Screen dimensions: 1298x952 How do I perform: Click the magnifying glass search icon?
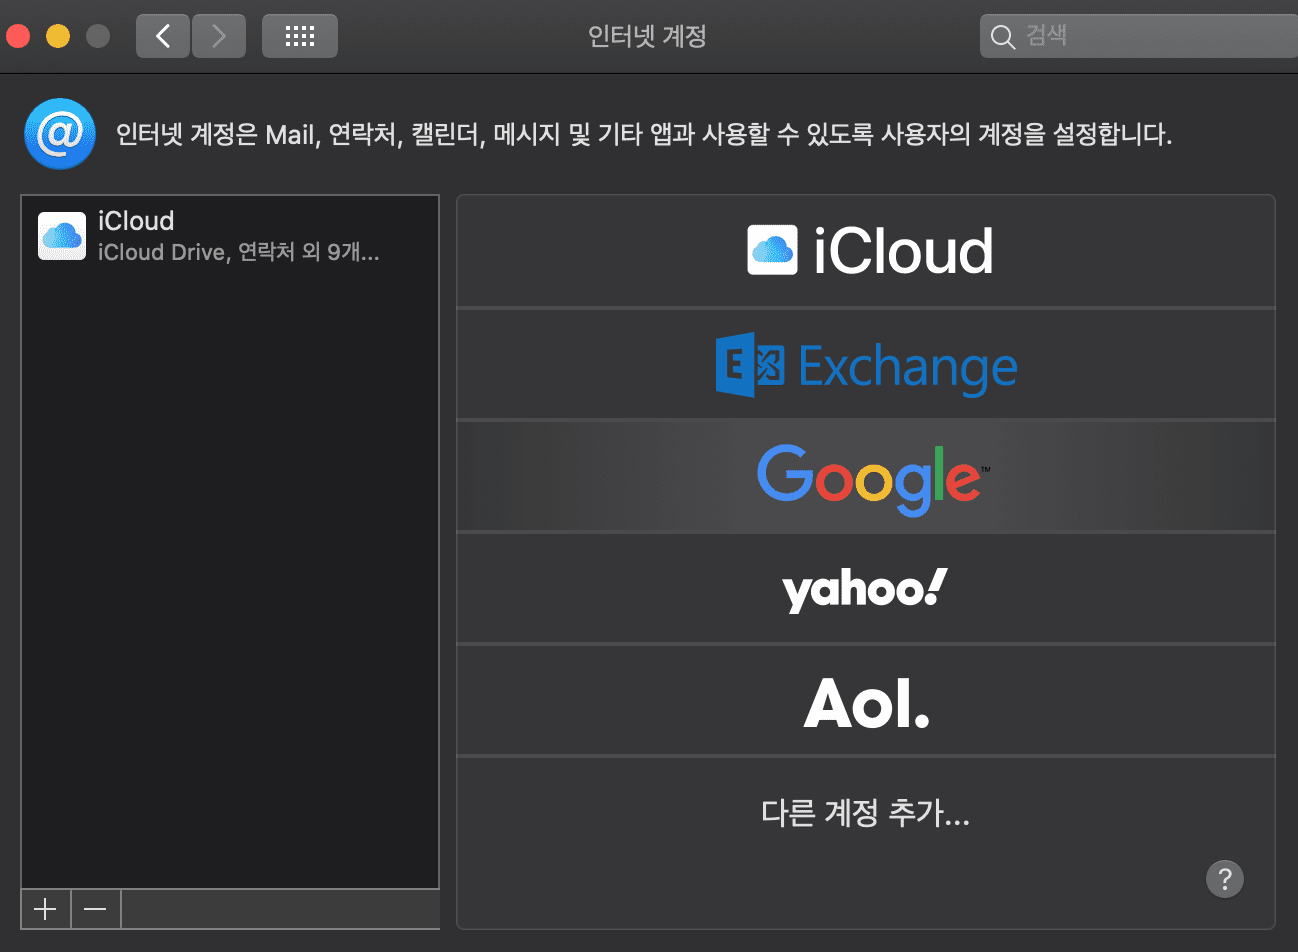pyautogui.click(x=1002, y=38)
